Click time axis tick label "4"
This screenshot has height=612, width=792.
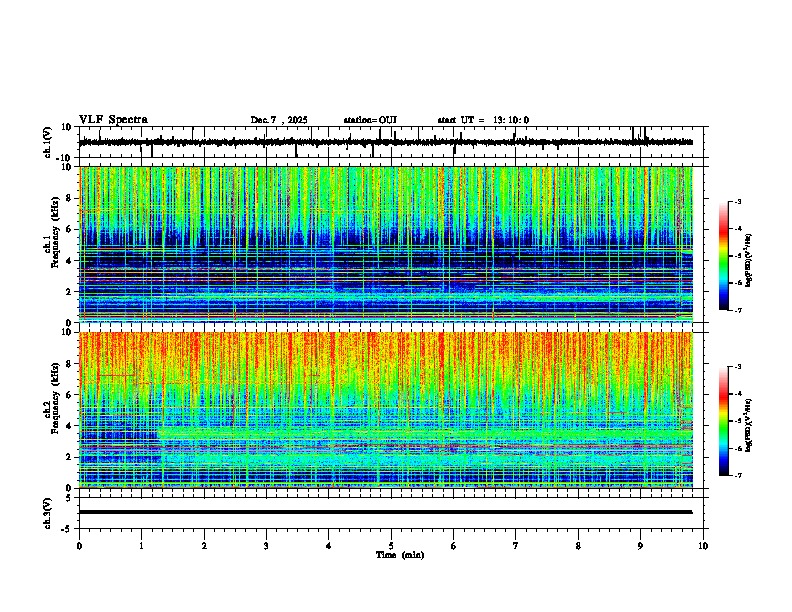[329, 546]
